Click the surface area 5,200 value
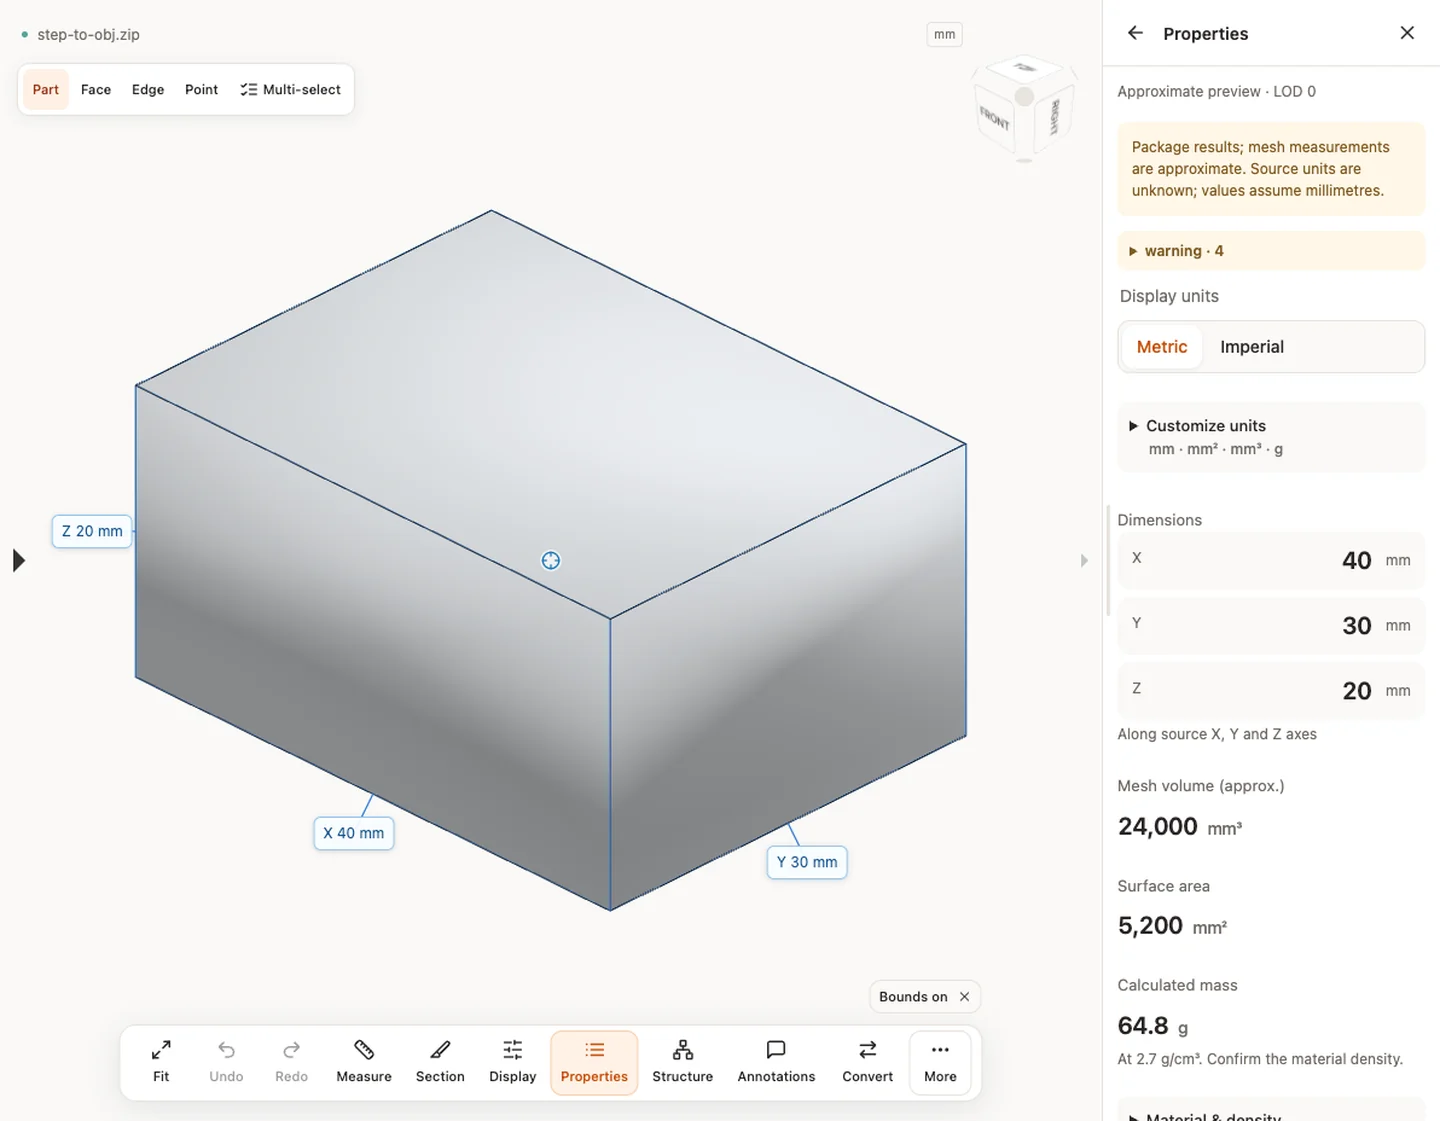This screenshot has height=1121, width=1440. click(1150, 926)
